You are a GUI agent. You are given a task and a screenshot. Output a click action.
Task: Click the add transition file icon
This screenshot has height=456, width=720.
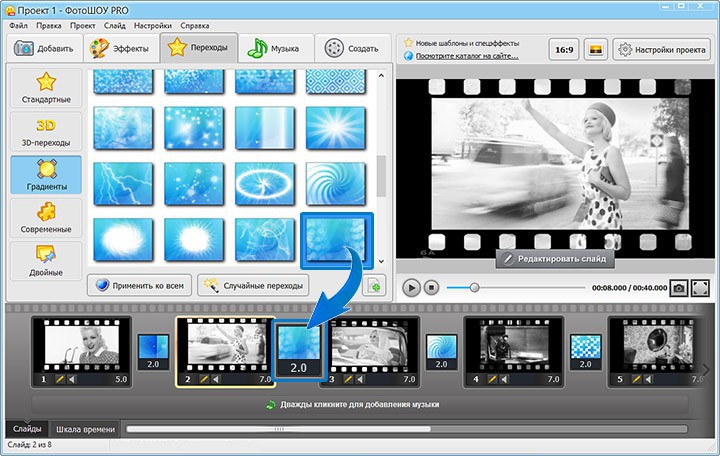click(x=374, y=286)
